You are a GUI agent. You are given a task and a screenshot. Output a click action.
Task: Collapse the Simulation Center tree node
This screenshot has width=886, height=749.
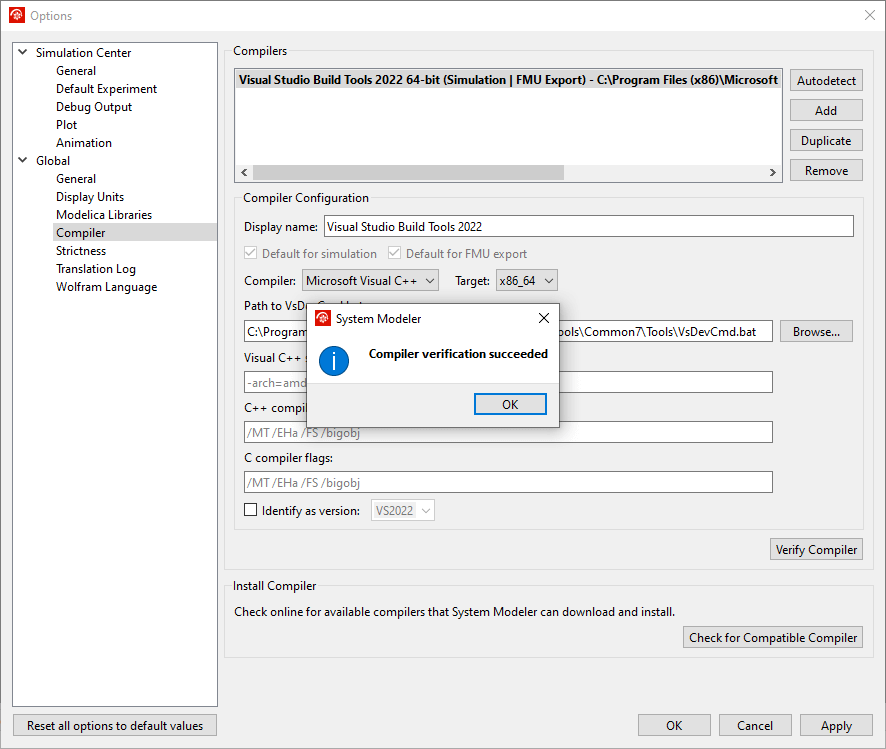[x=23, y=52]
